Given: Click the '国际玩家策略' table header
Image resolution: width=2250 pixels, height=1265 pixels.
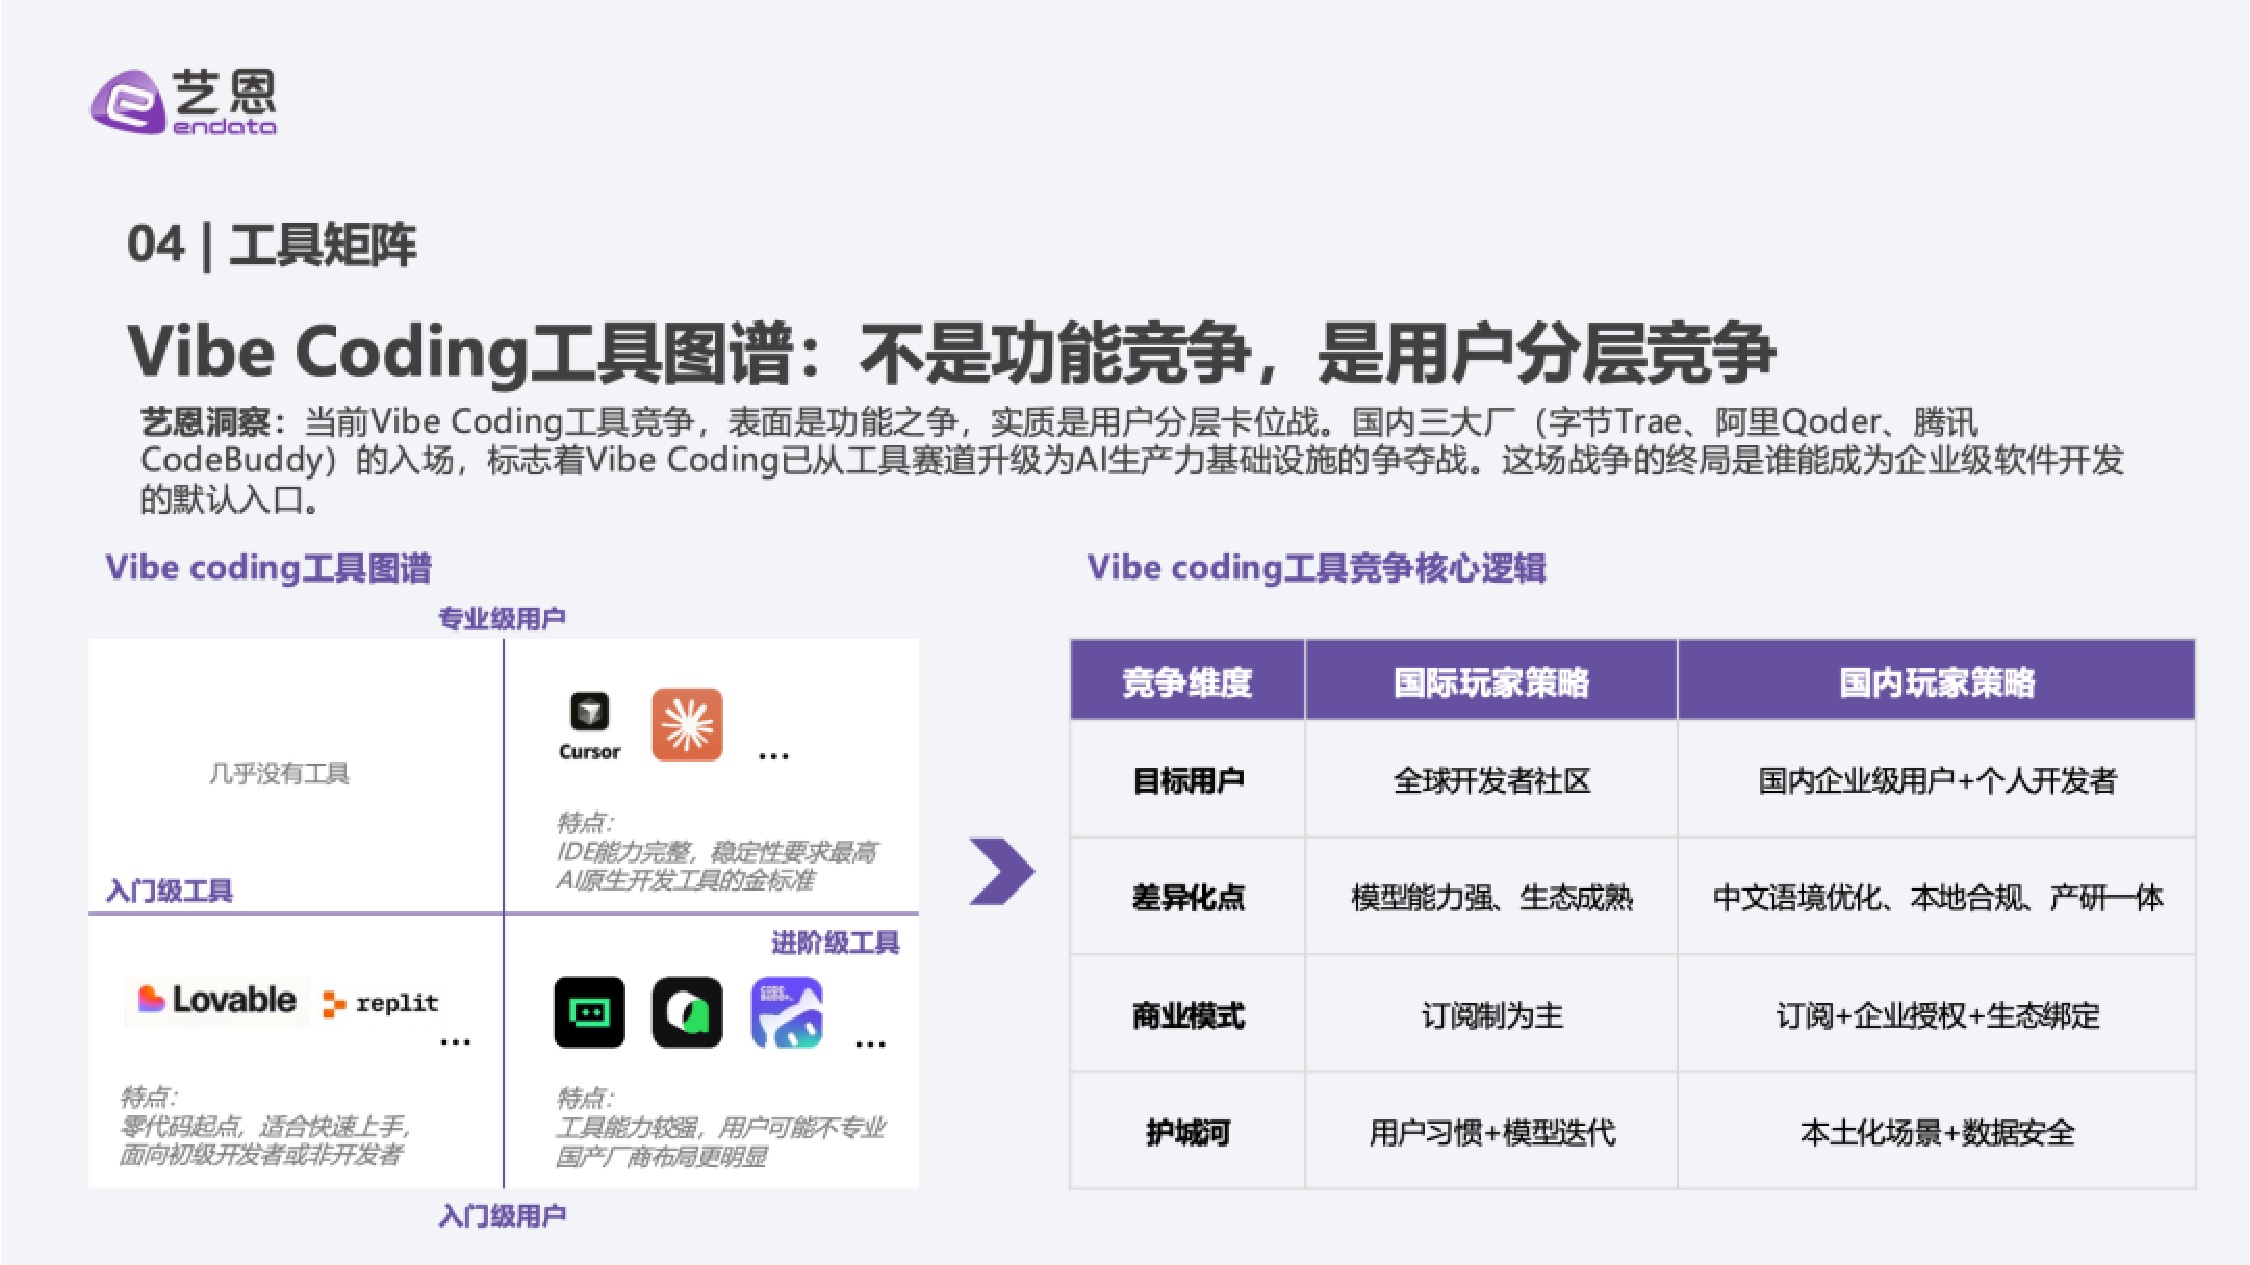Looking at the screenshot, I should (1491, 682).
